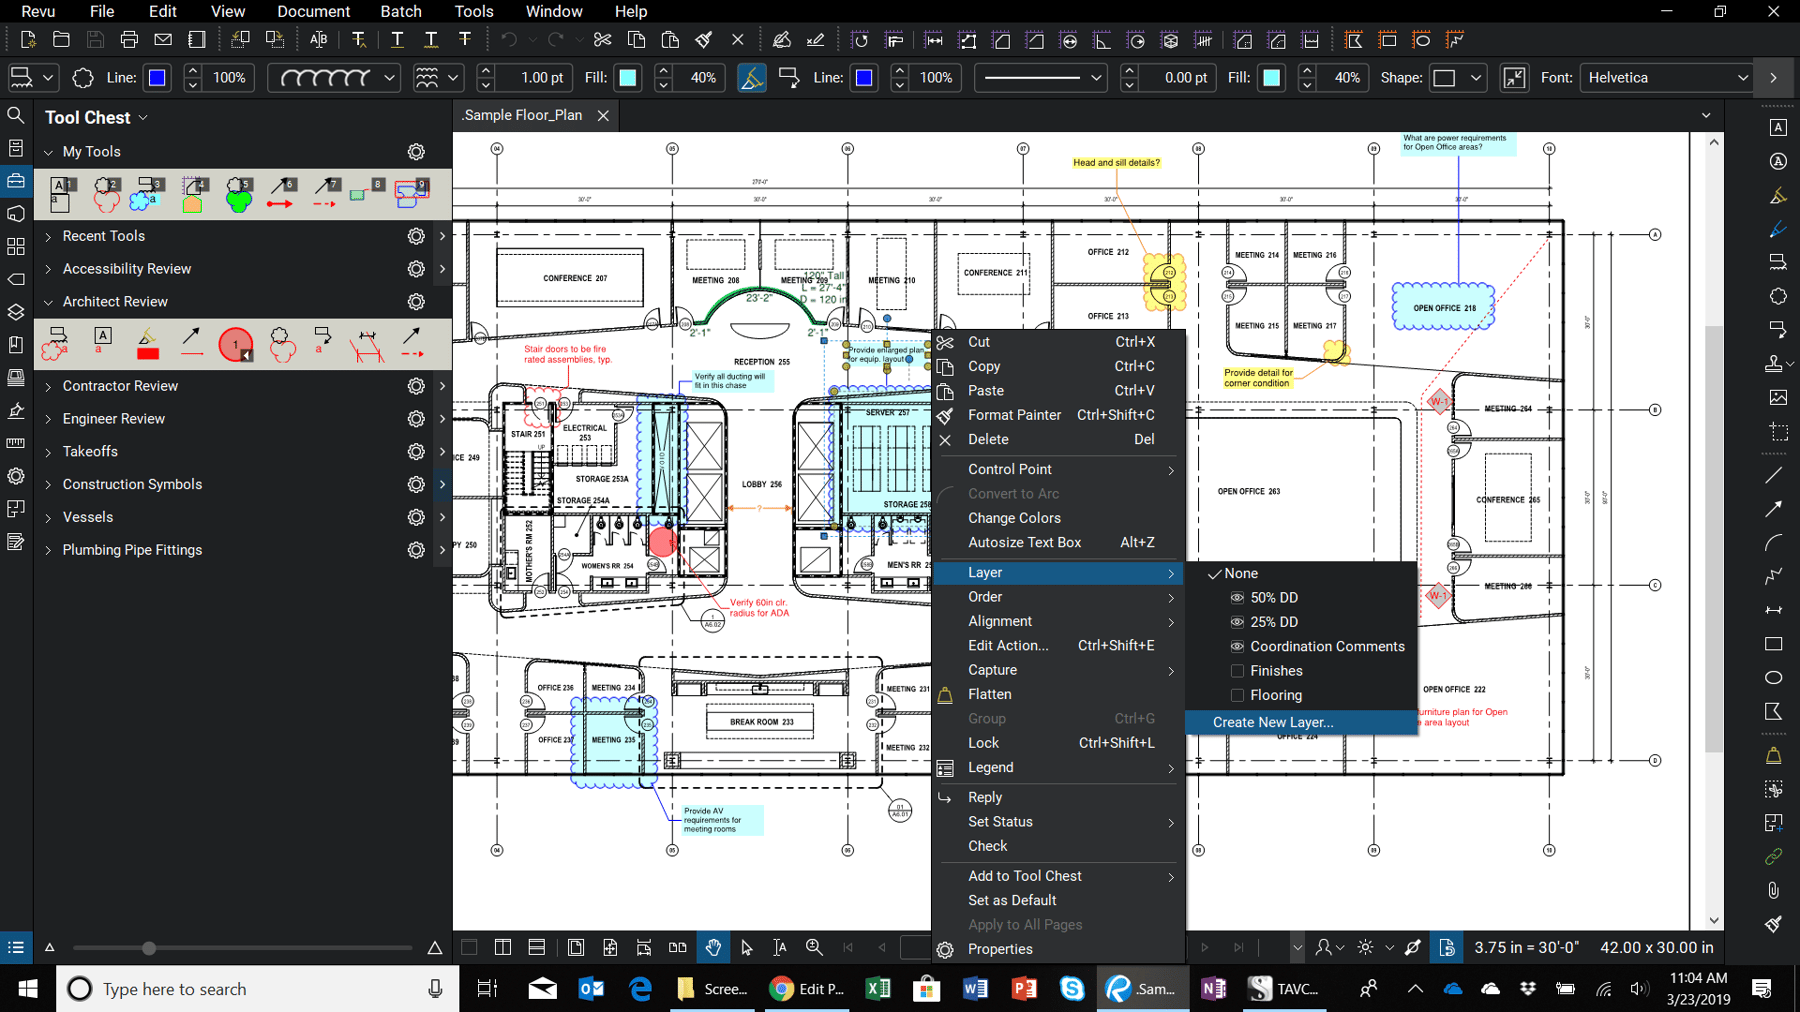Choose Copy from the context menu
Screen dimensions: 1800x1012
983,366
